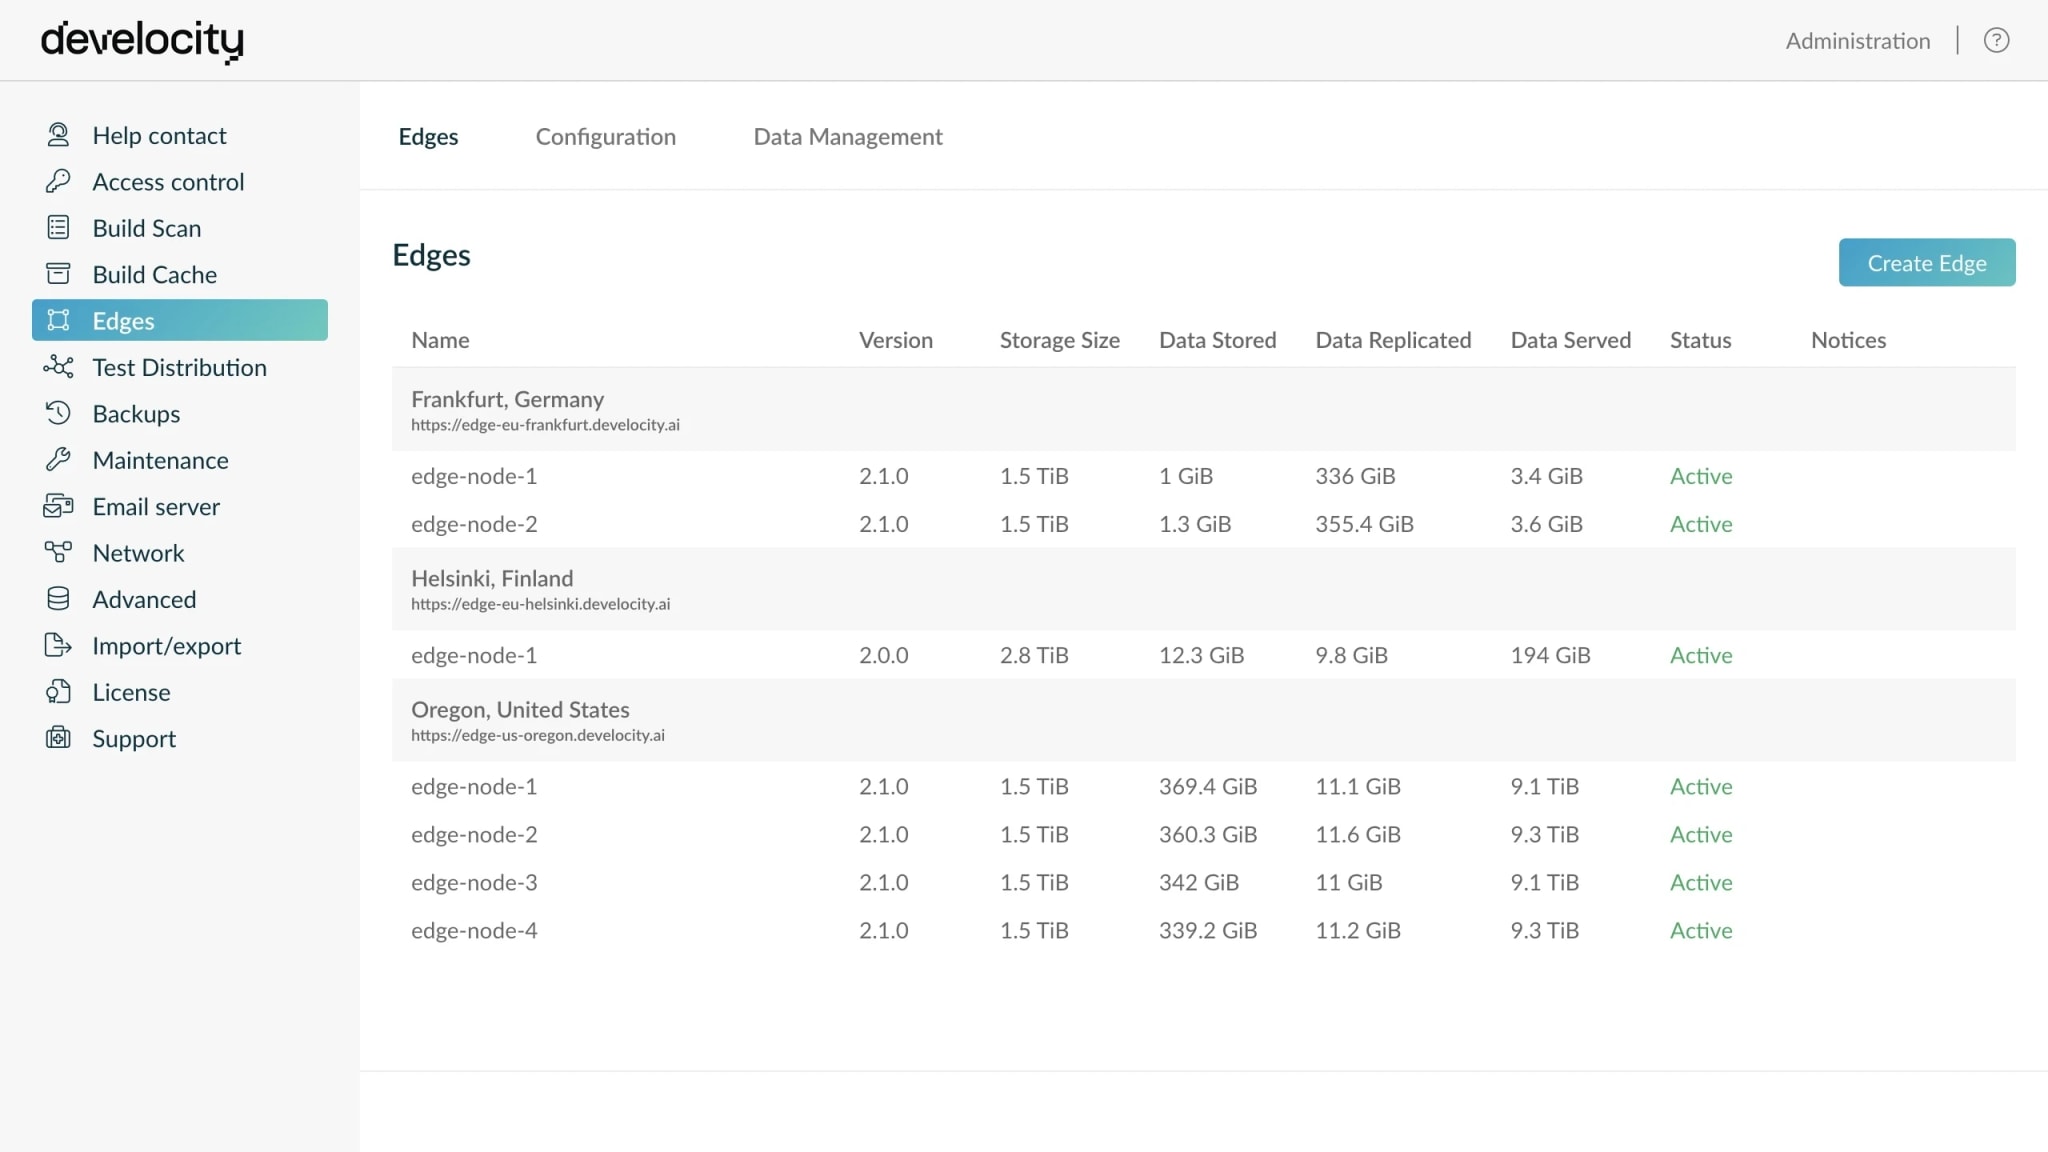2048x1152 pixels.
Task: Go to Access control section
Action: 168,182
